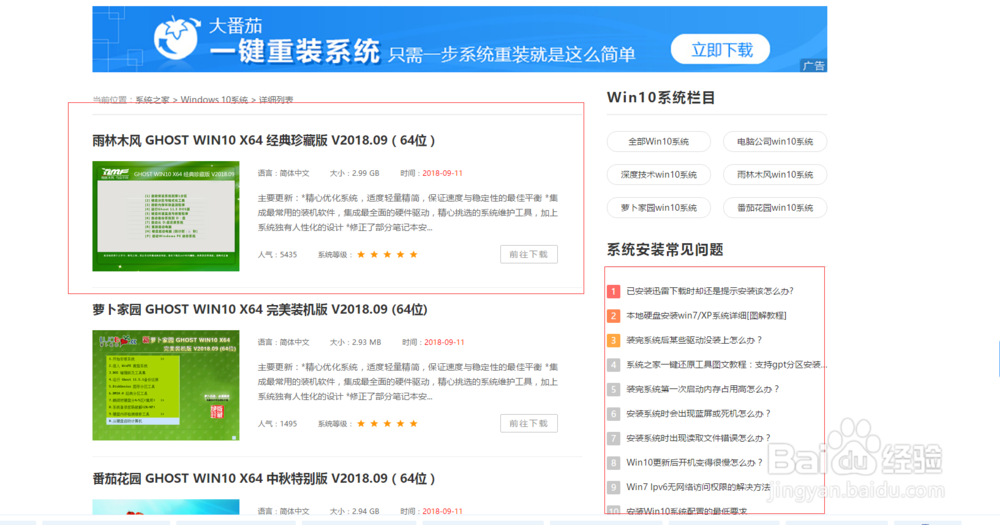Click the first rating star of 雨林木风 system
Screen dimensions: 1000x525
point(361,255)
